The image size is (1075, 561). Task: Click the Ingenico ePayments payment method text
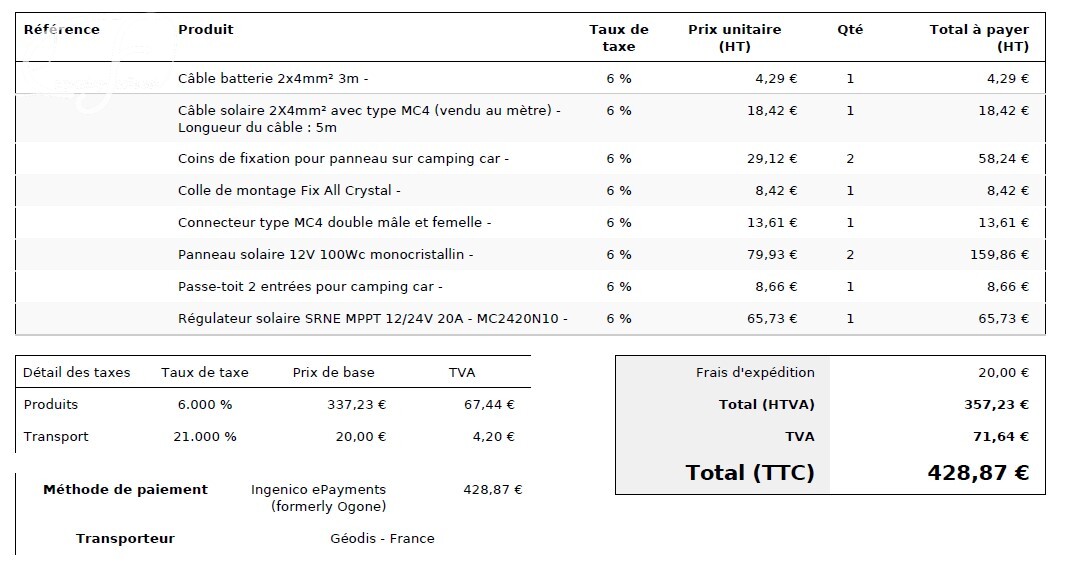[x=318, y=497]
